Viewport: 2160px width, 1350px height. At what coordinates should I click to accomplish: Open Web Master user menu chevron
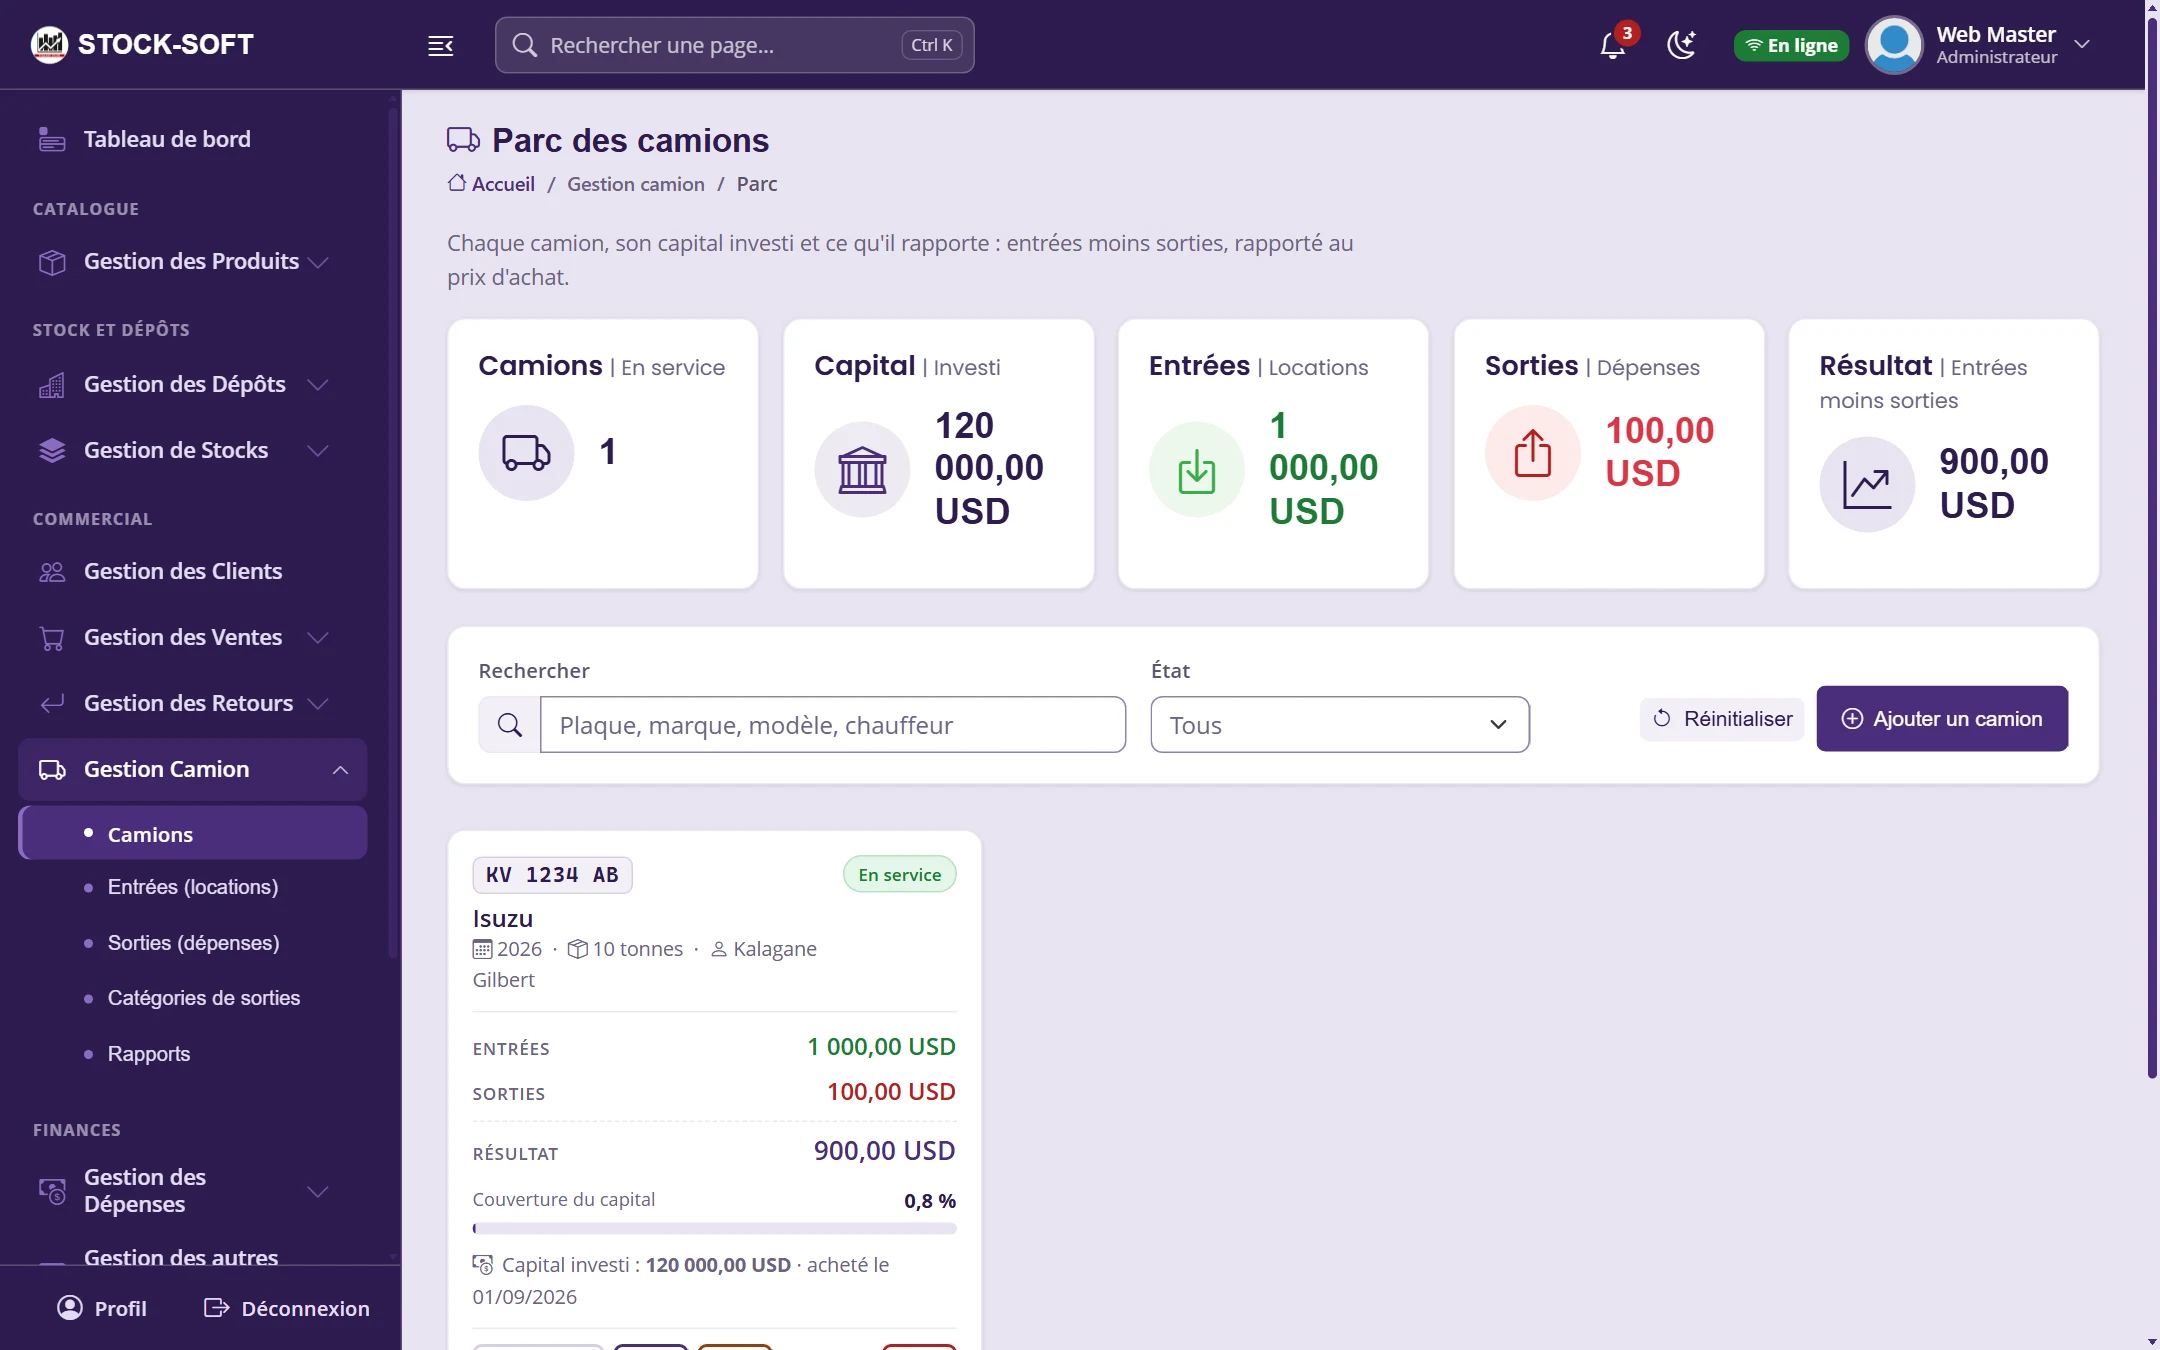point(2082,45)
